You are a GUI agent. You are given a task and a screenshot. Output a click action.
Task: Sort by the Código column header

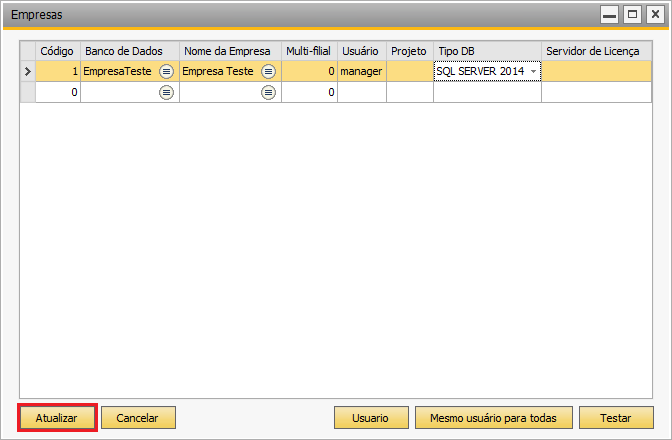[x=58, y=51]
